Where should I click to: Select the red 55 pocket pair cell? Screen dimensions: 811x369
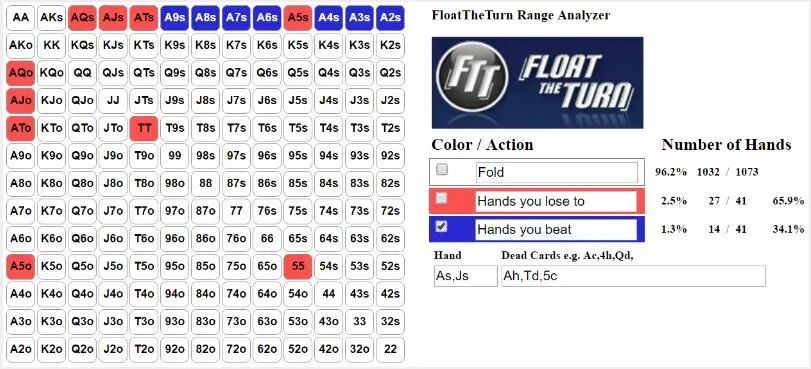coord(298,266)
